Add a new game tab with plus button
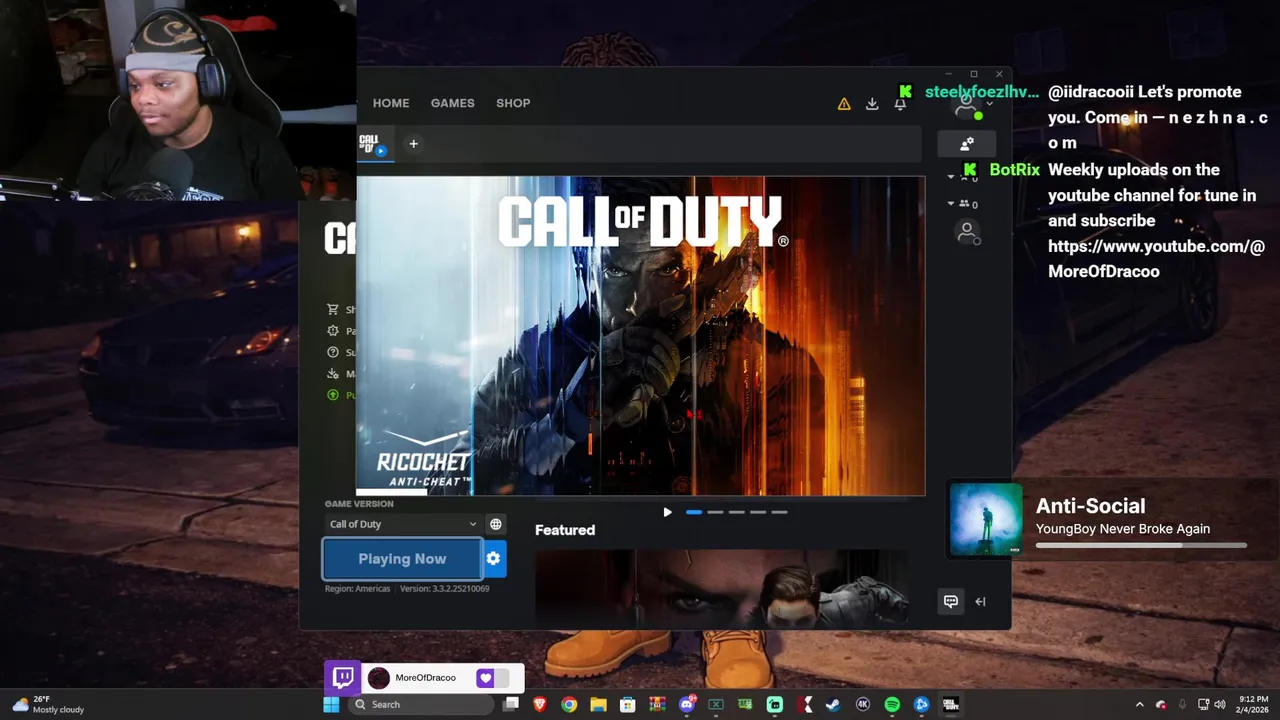 pos(413,144)
